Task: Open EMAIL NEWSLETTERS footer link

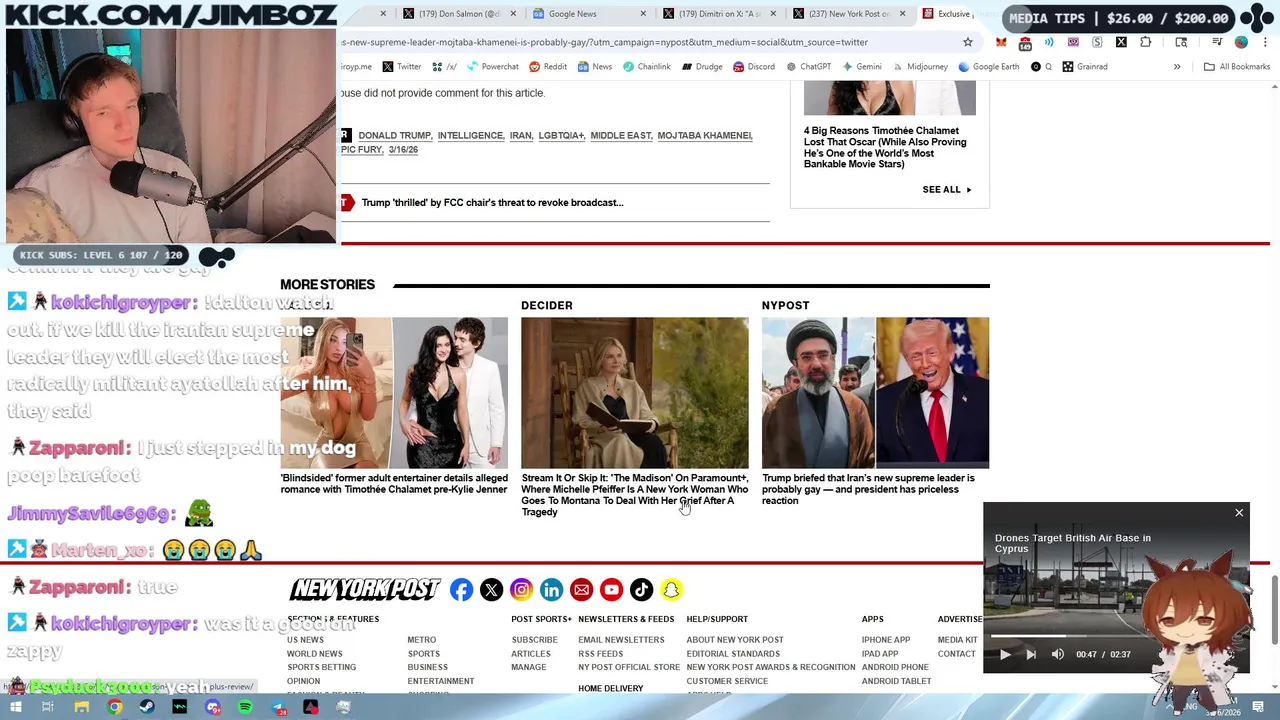Action: point(621,640)
